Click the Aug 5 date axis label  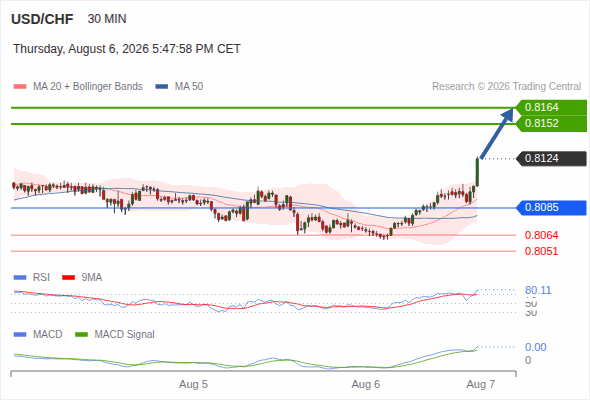193,385
